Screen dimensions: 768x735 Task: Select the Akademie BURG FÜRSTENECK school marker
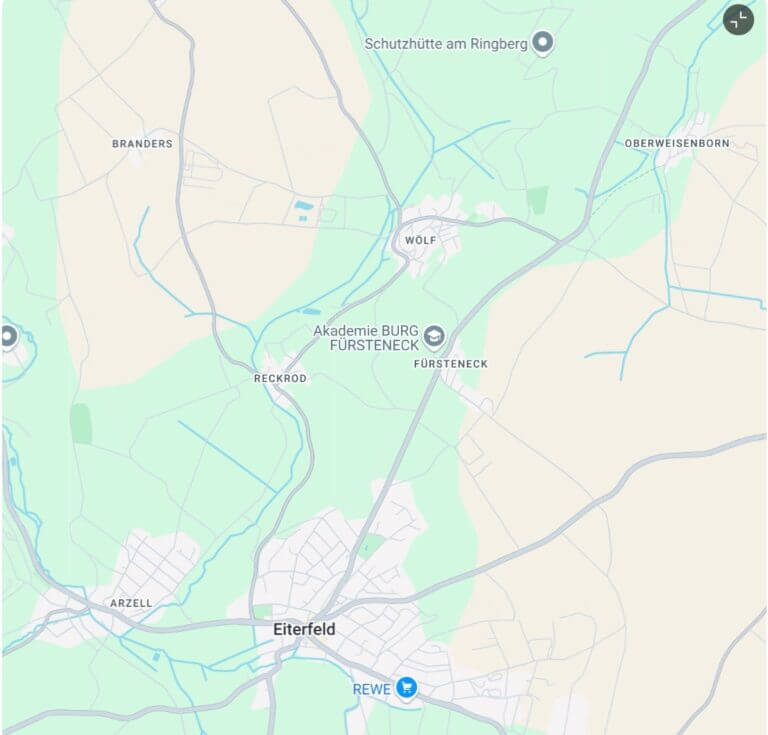click(434, 337)
